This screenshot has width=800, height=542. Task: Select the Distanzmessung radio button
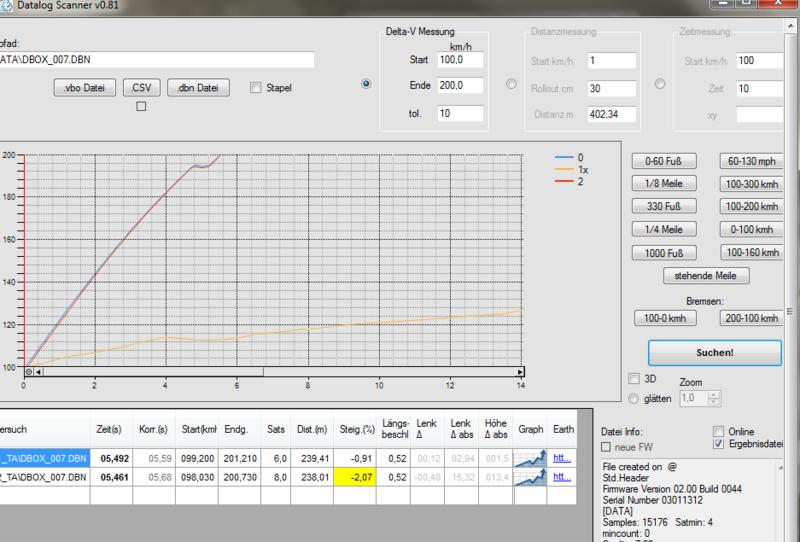(512, 83)
